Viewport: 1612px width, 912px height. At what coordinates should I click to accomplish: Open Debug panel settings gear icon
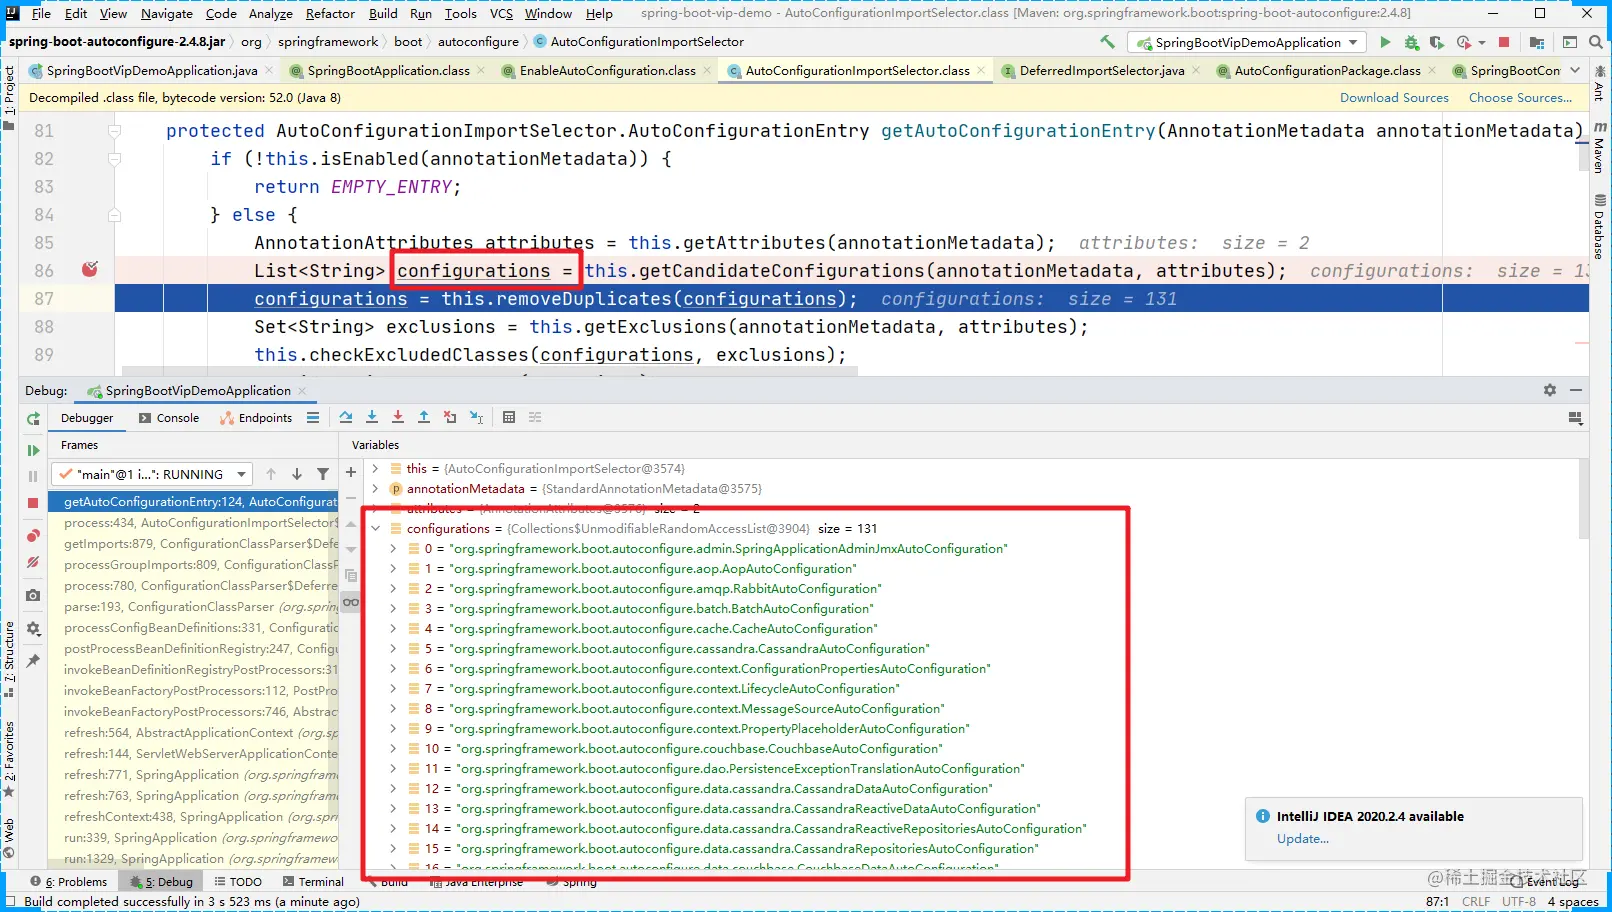click(1550, 390)
